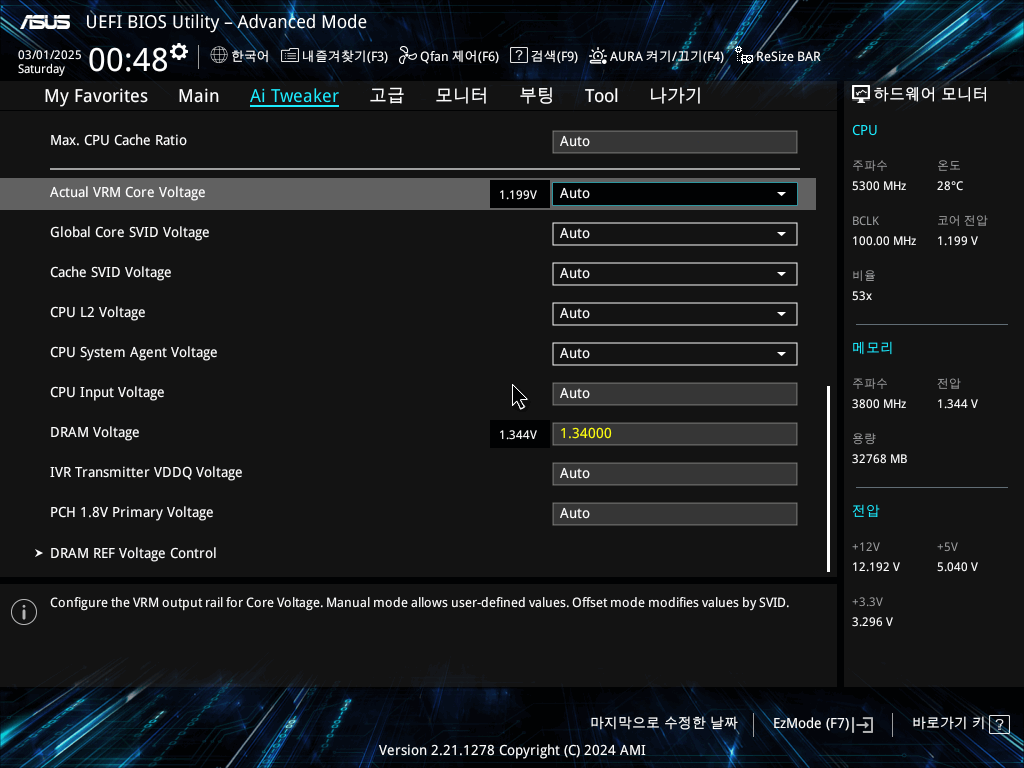Screen dimensions: 1024x768
Task: Click the 100.00 MHz BCLK value
Action: 884,241
